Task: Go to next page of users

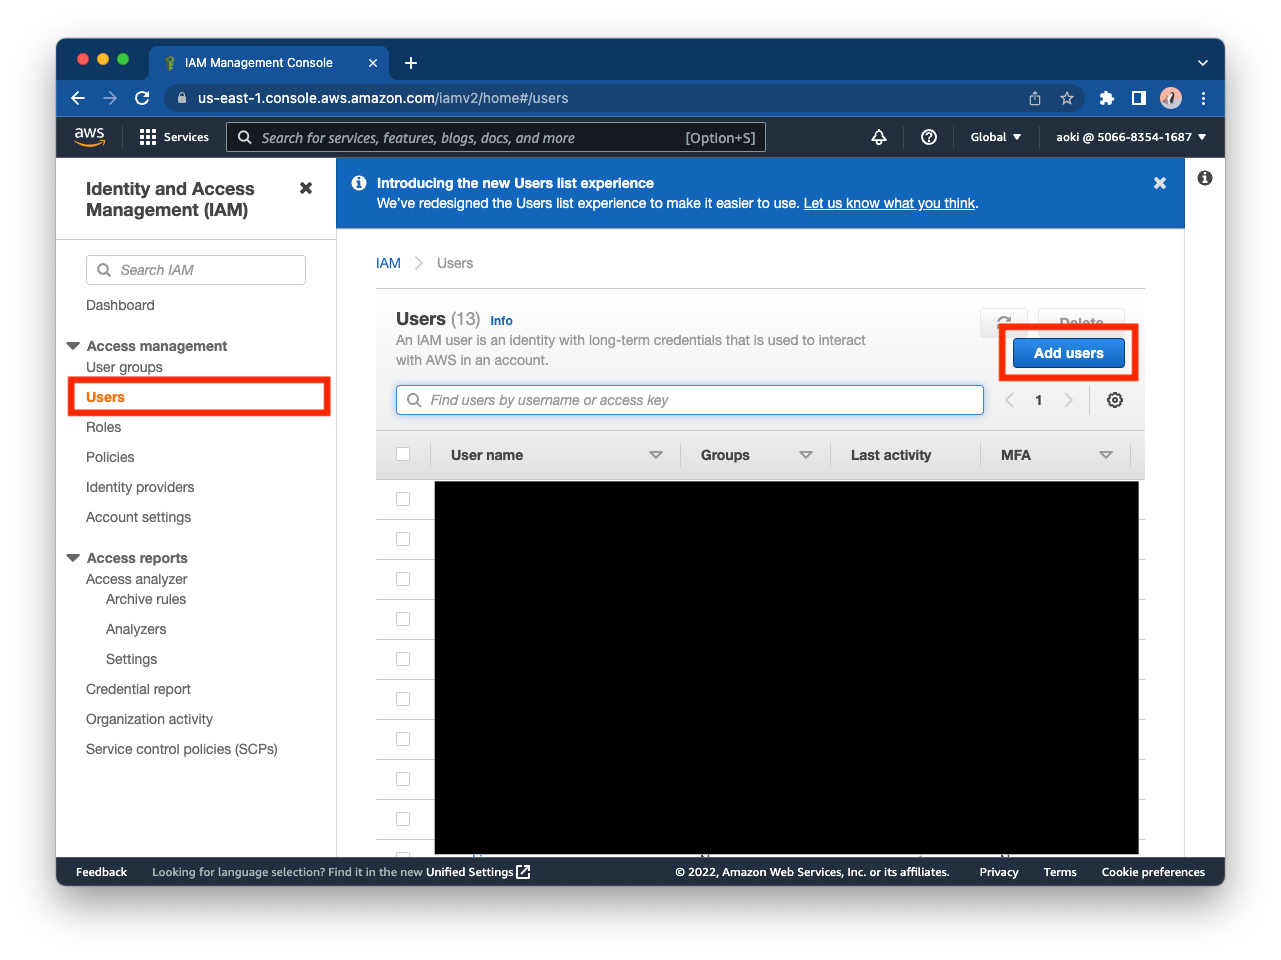Action: point(1069,400)
